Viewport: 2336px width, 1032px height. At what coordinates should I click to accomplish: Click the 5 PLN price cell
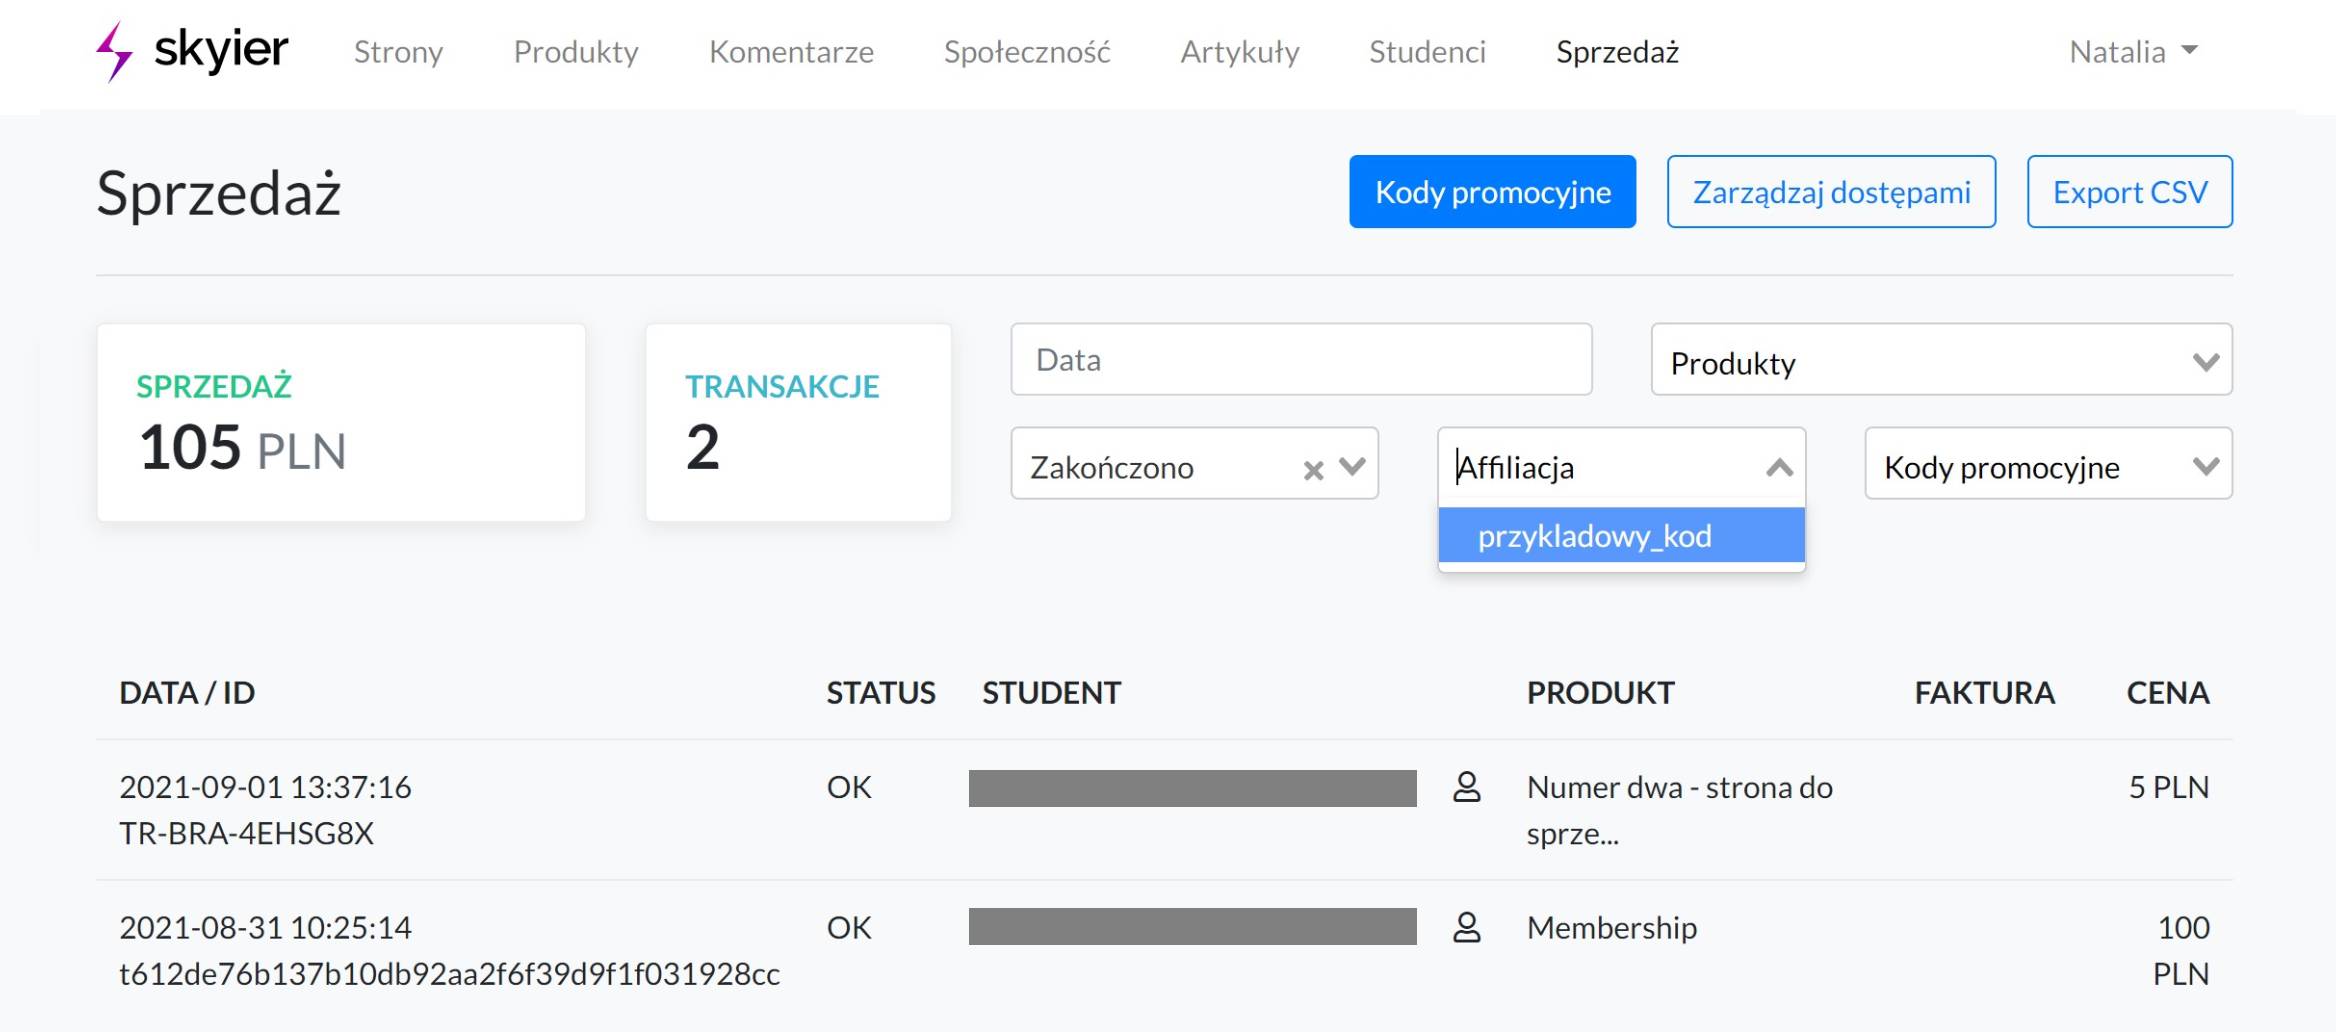click(x=2169, y=787)
